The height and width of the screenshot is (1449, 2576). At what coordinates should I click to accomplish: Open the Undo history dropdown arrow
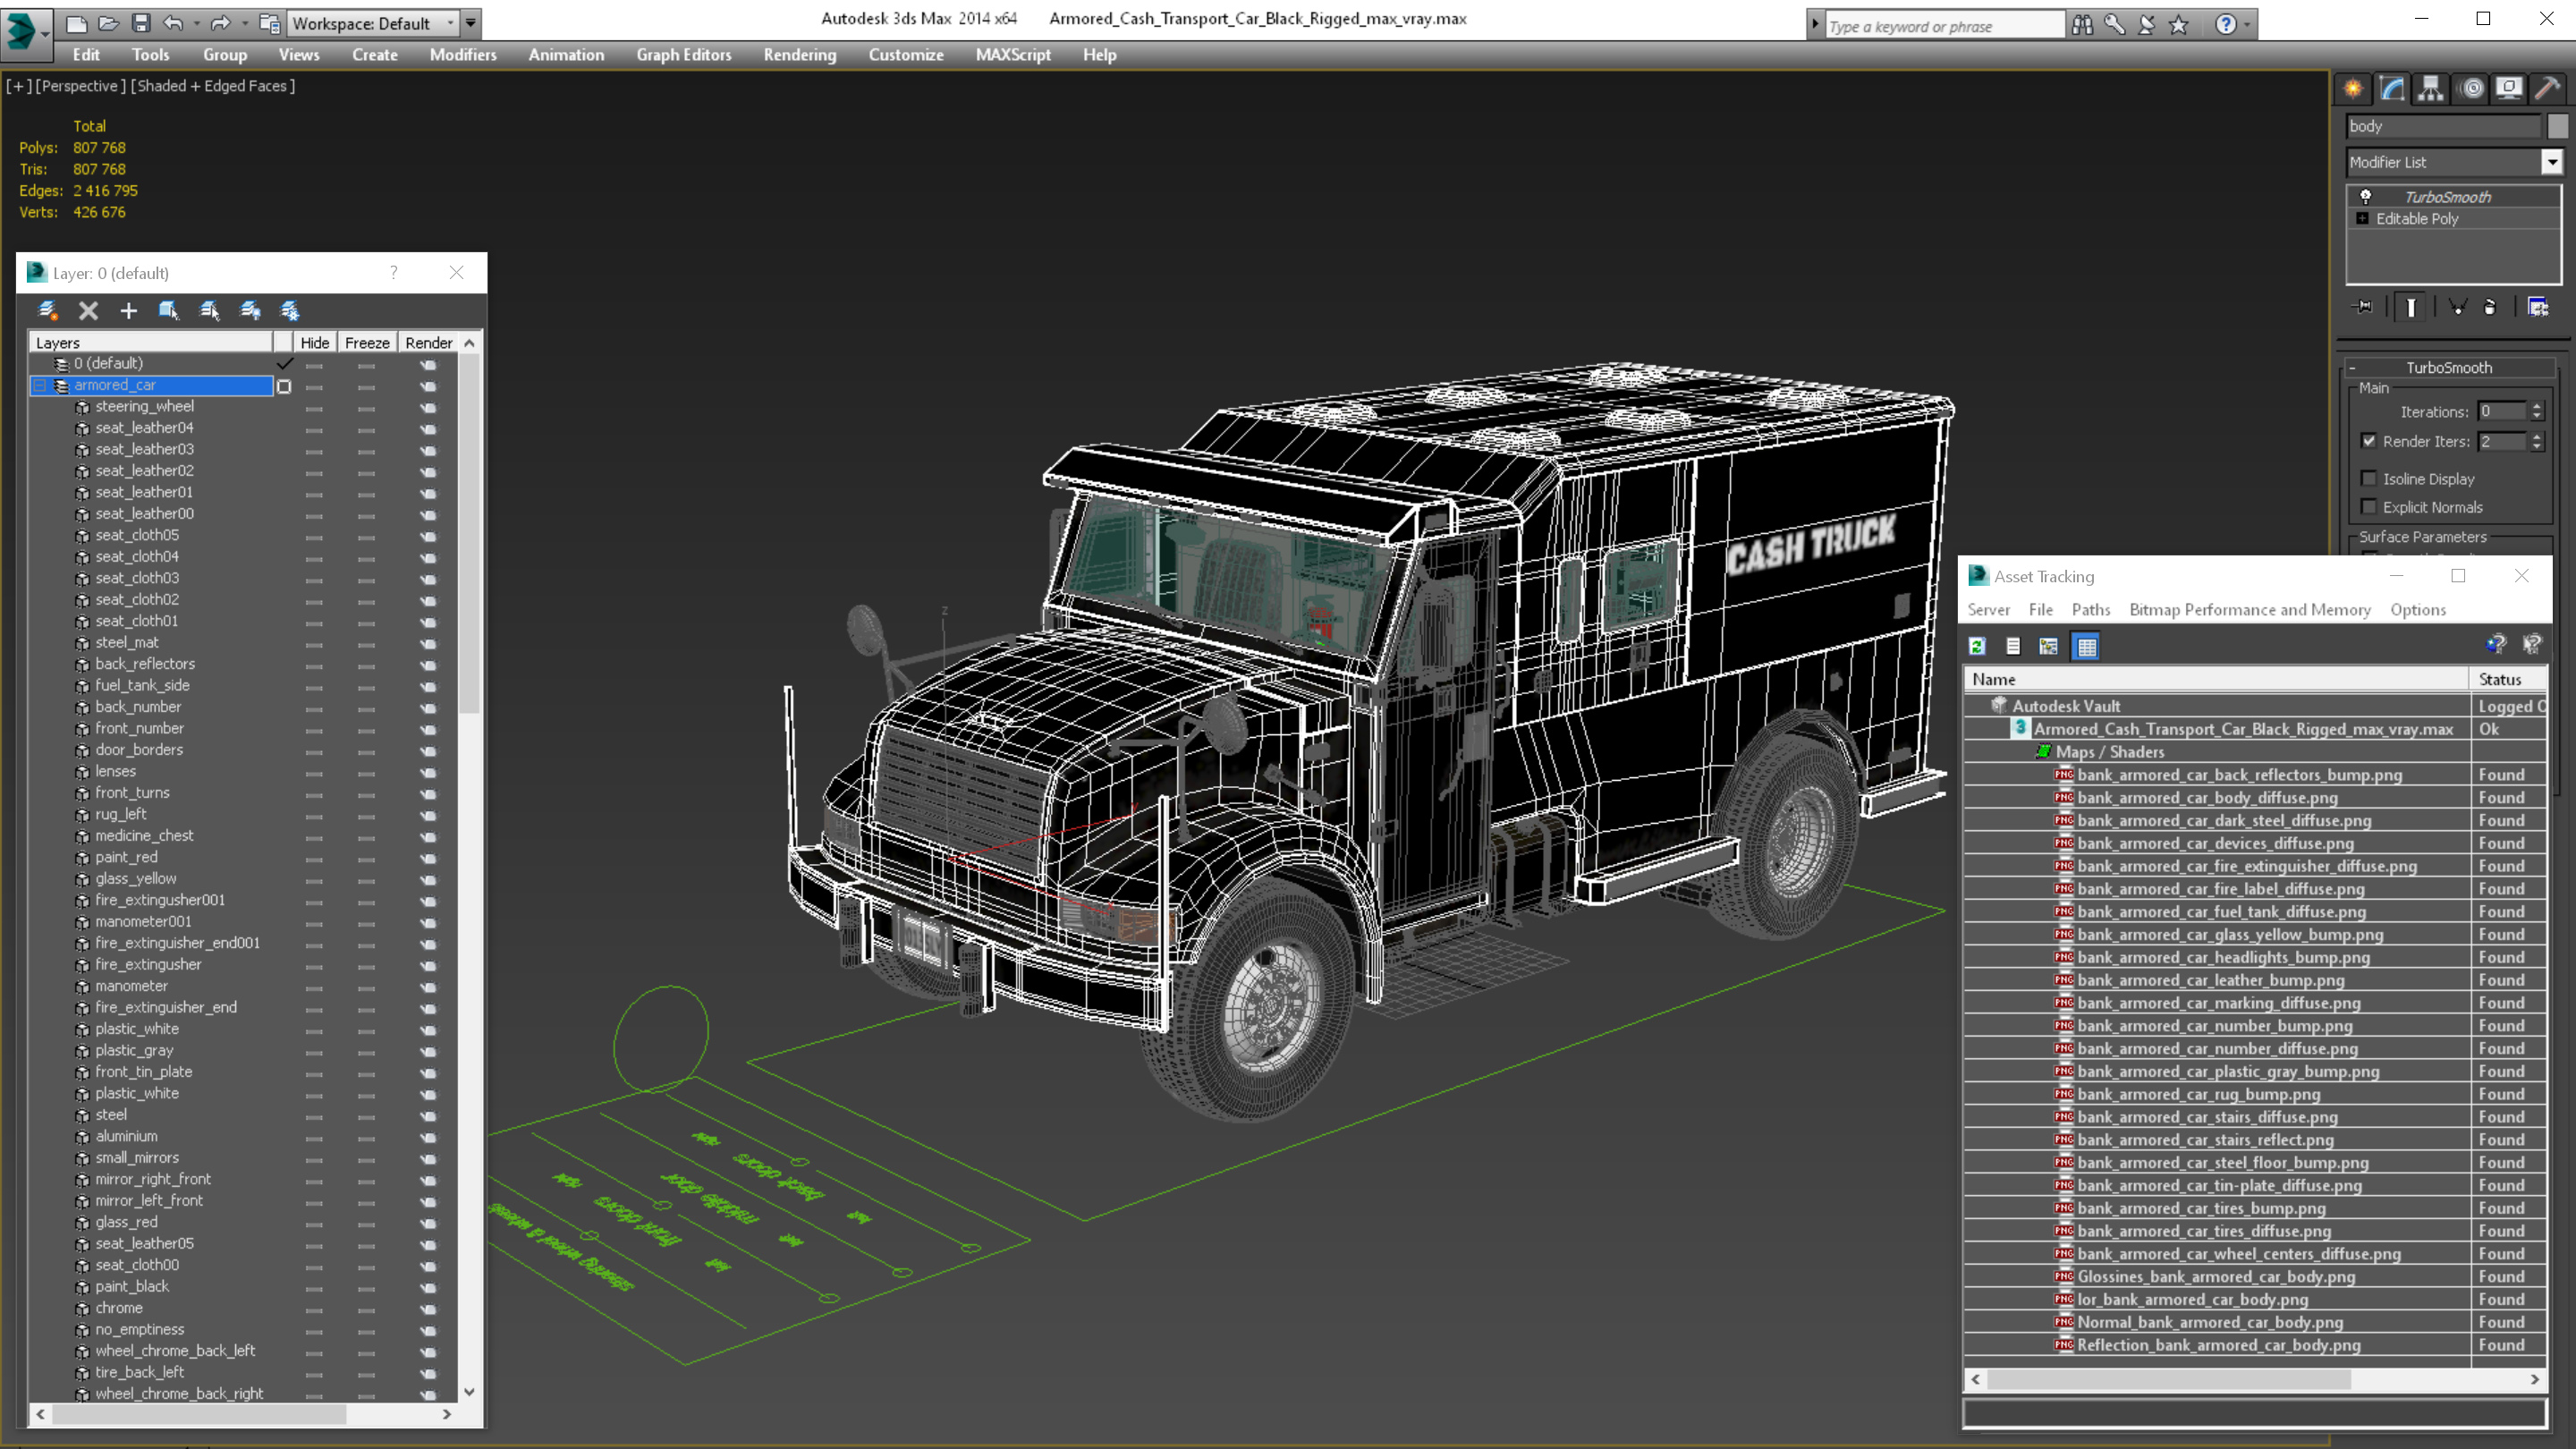click(x=196, y=23)
